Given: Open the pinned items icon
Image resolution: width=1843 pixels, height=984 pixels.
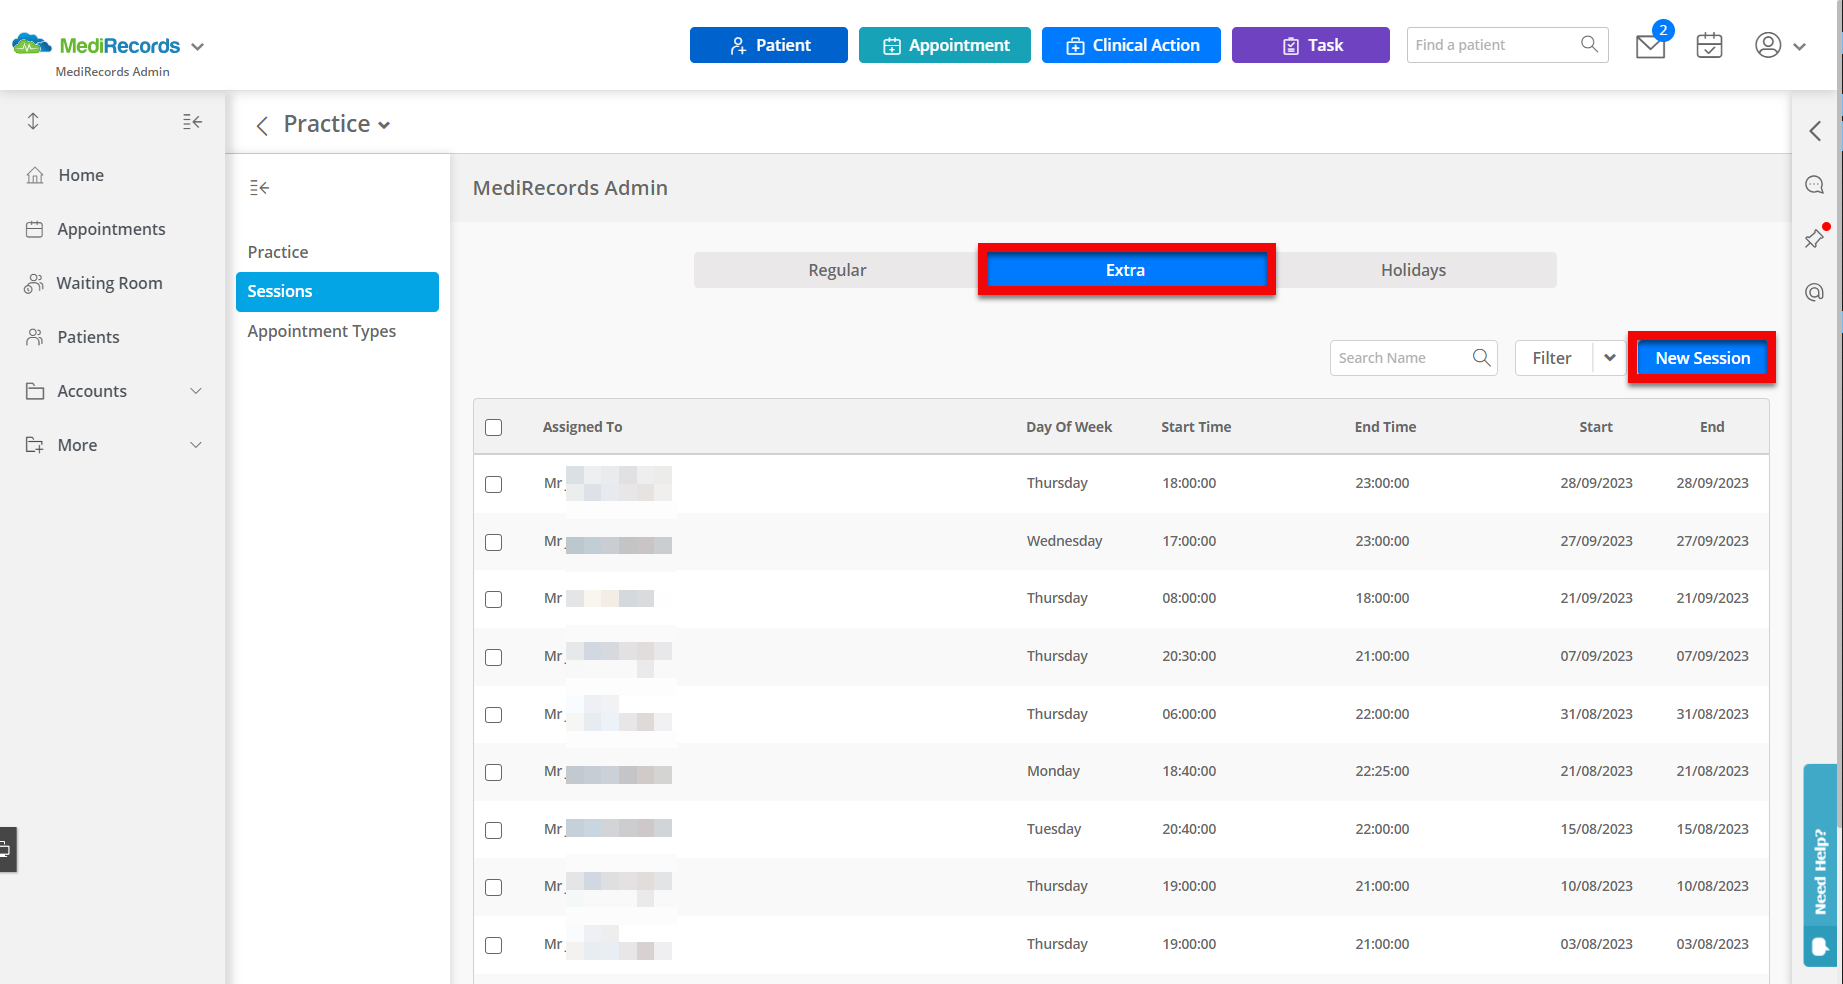Looking at the screenshot, I should click(1814, 238).
